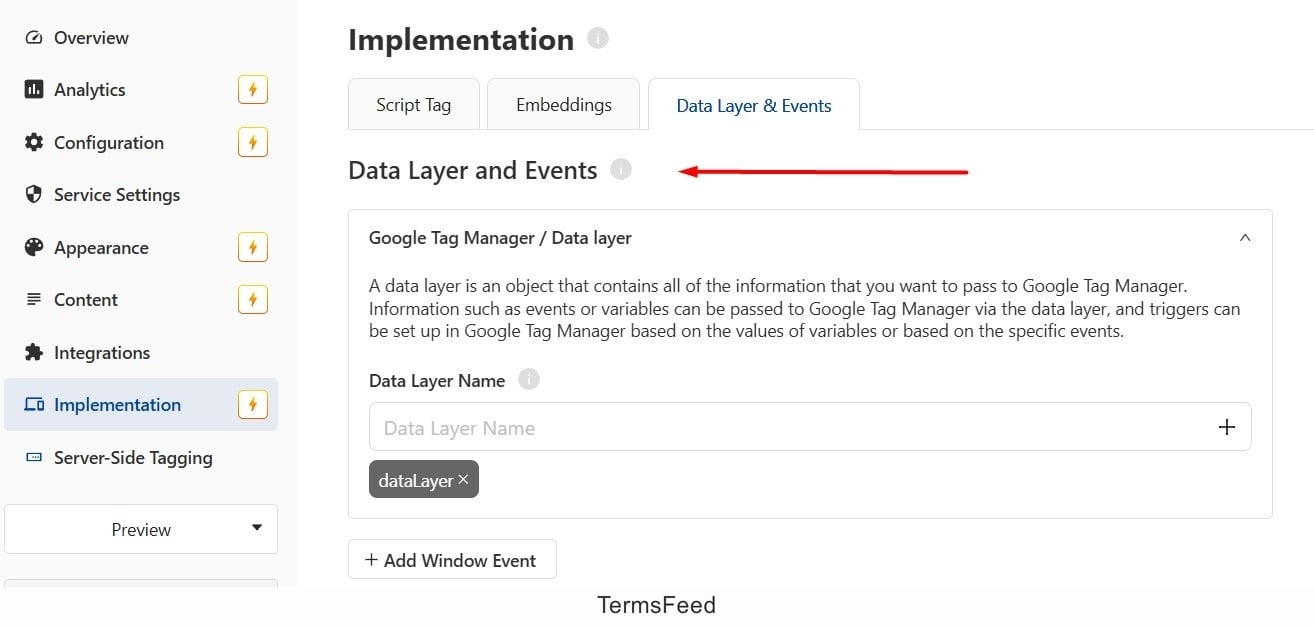Switch to the Embeddings tab
1314x626 pixels.
point(564,104)
